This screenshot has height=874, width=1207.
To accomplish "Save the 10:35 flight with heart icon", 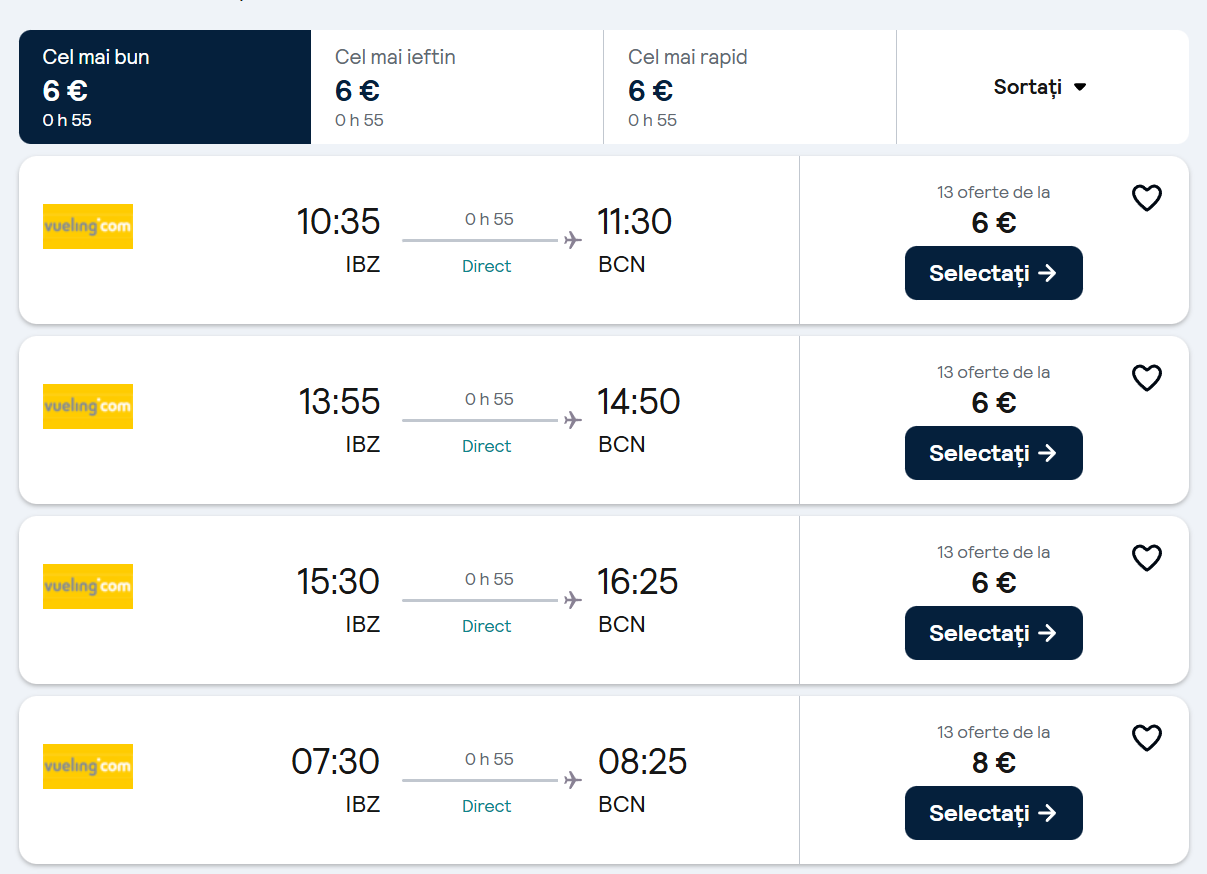I will point(1146,198).
